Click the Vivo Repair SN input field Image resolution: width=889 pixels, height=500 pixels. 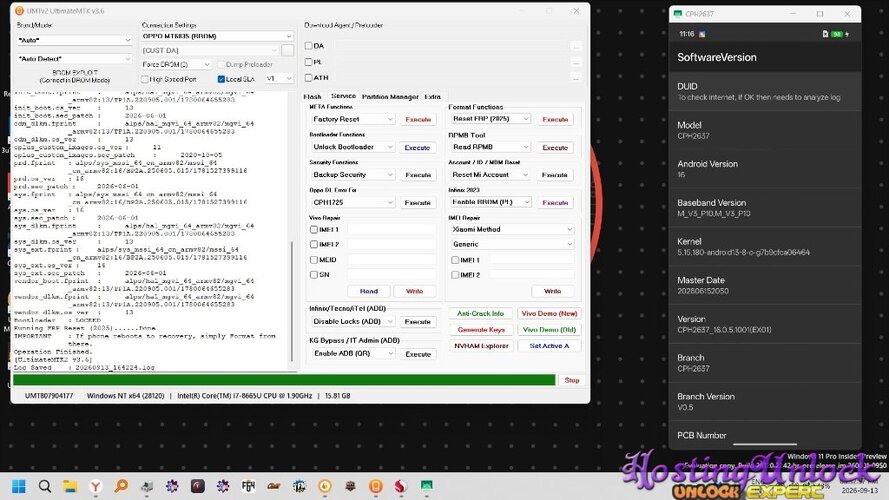[x=391, y=274]
